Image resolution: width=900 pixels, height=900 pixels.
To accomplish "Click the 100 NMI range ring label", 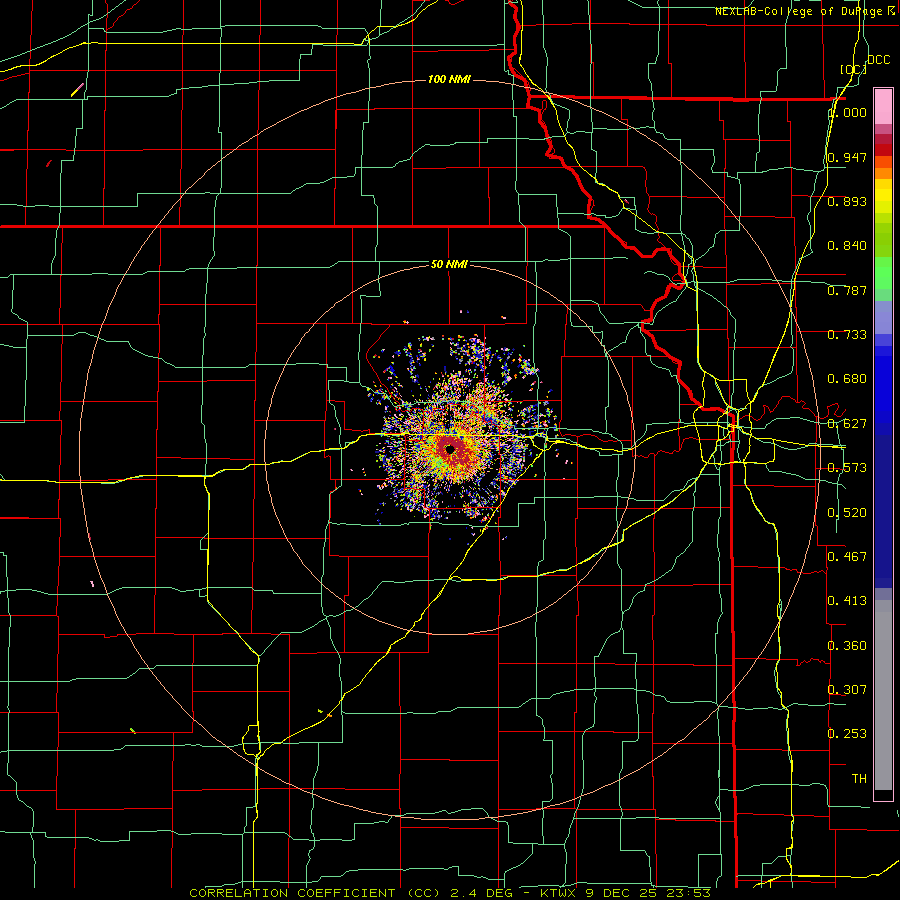I will 449,79.
